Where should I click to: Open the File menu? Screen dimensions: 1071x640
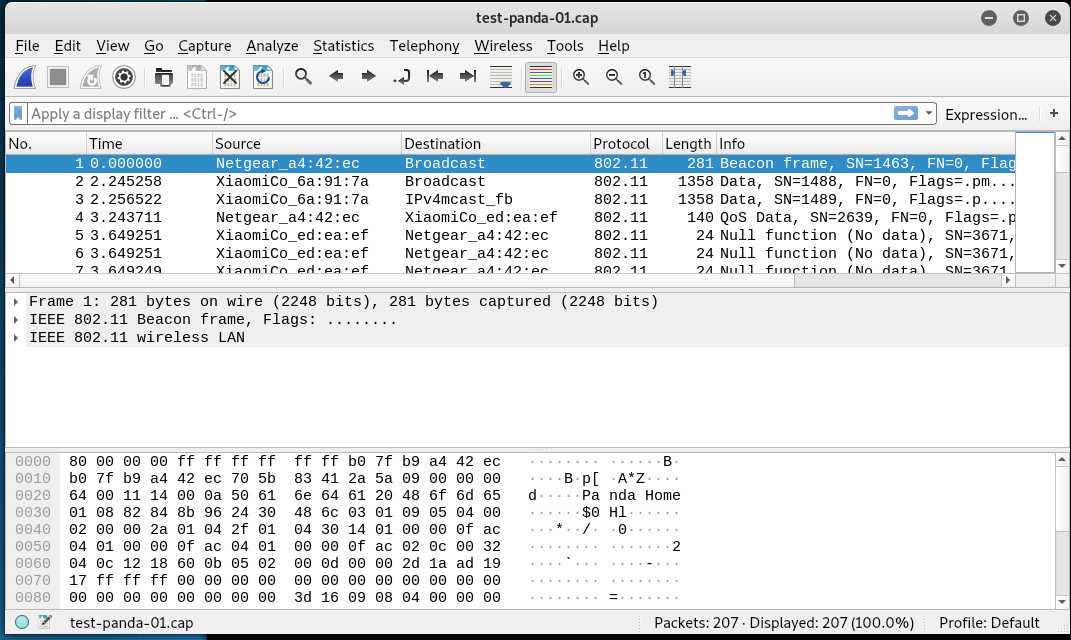tap(27, 46)
